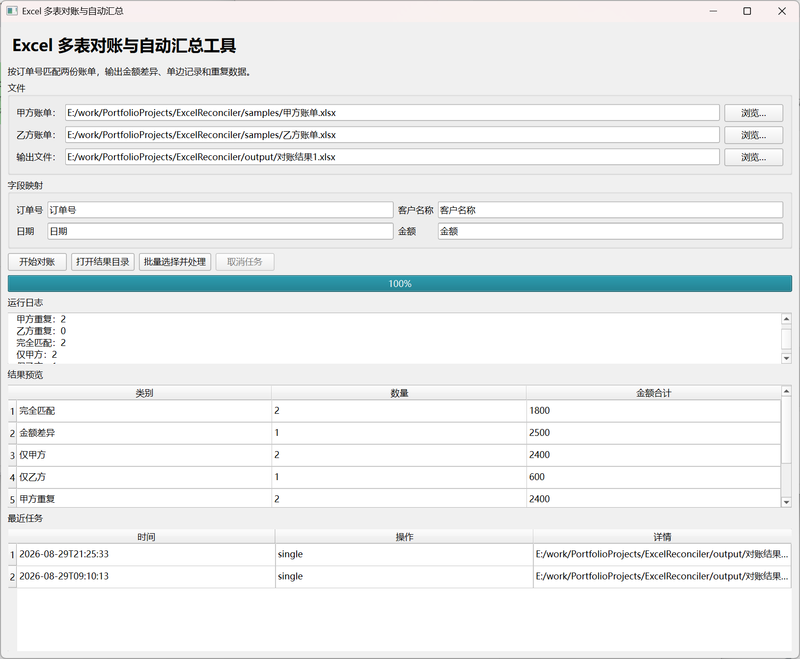Focus the 日期 mapping field
800x659 pixels.
[220, 231]
